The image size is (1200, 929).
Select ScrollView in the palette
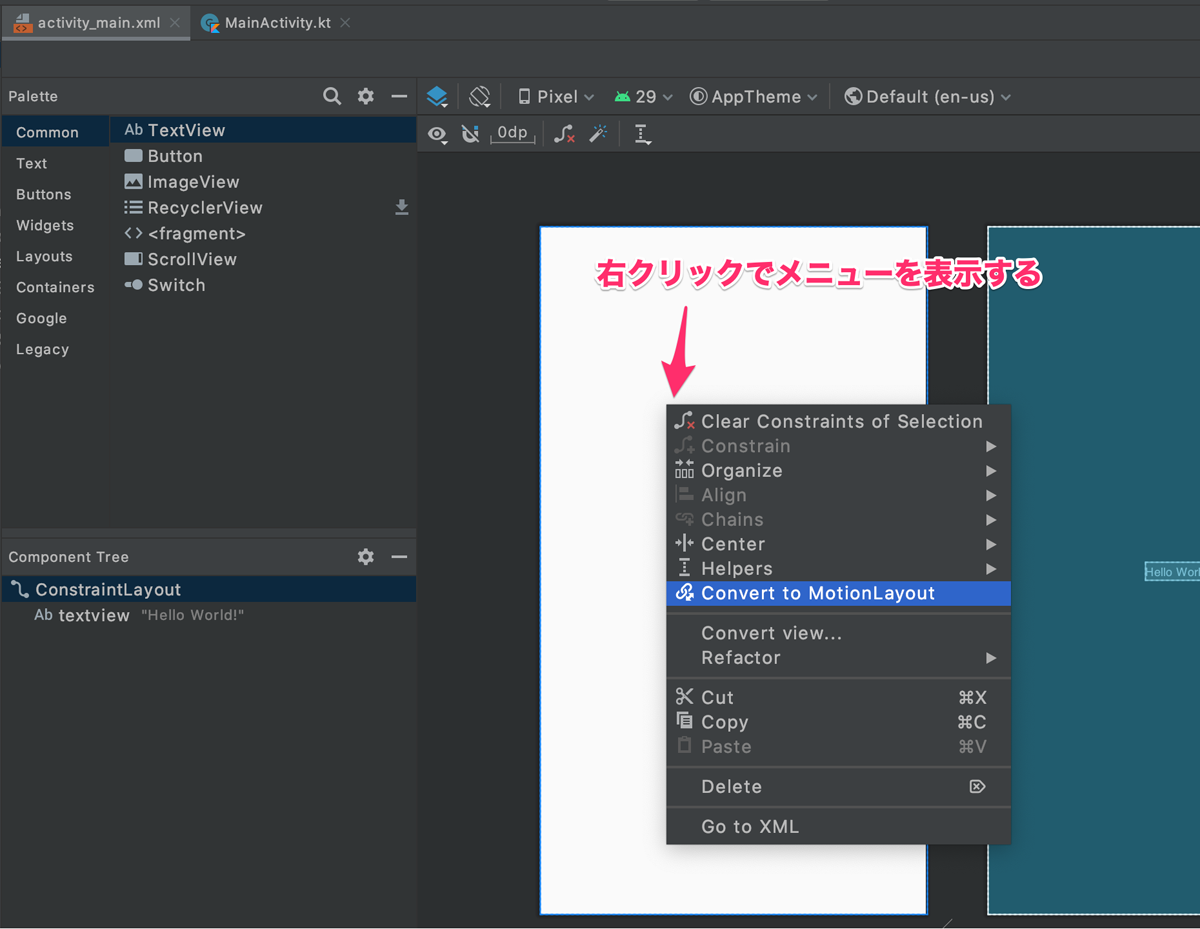[263, 259]
